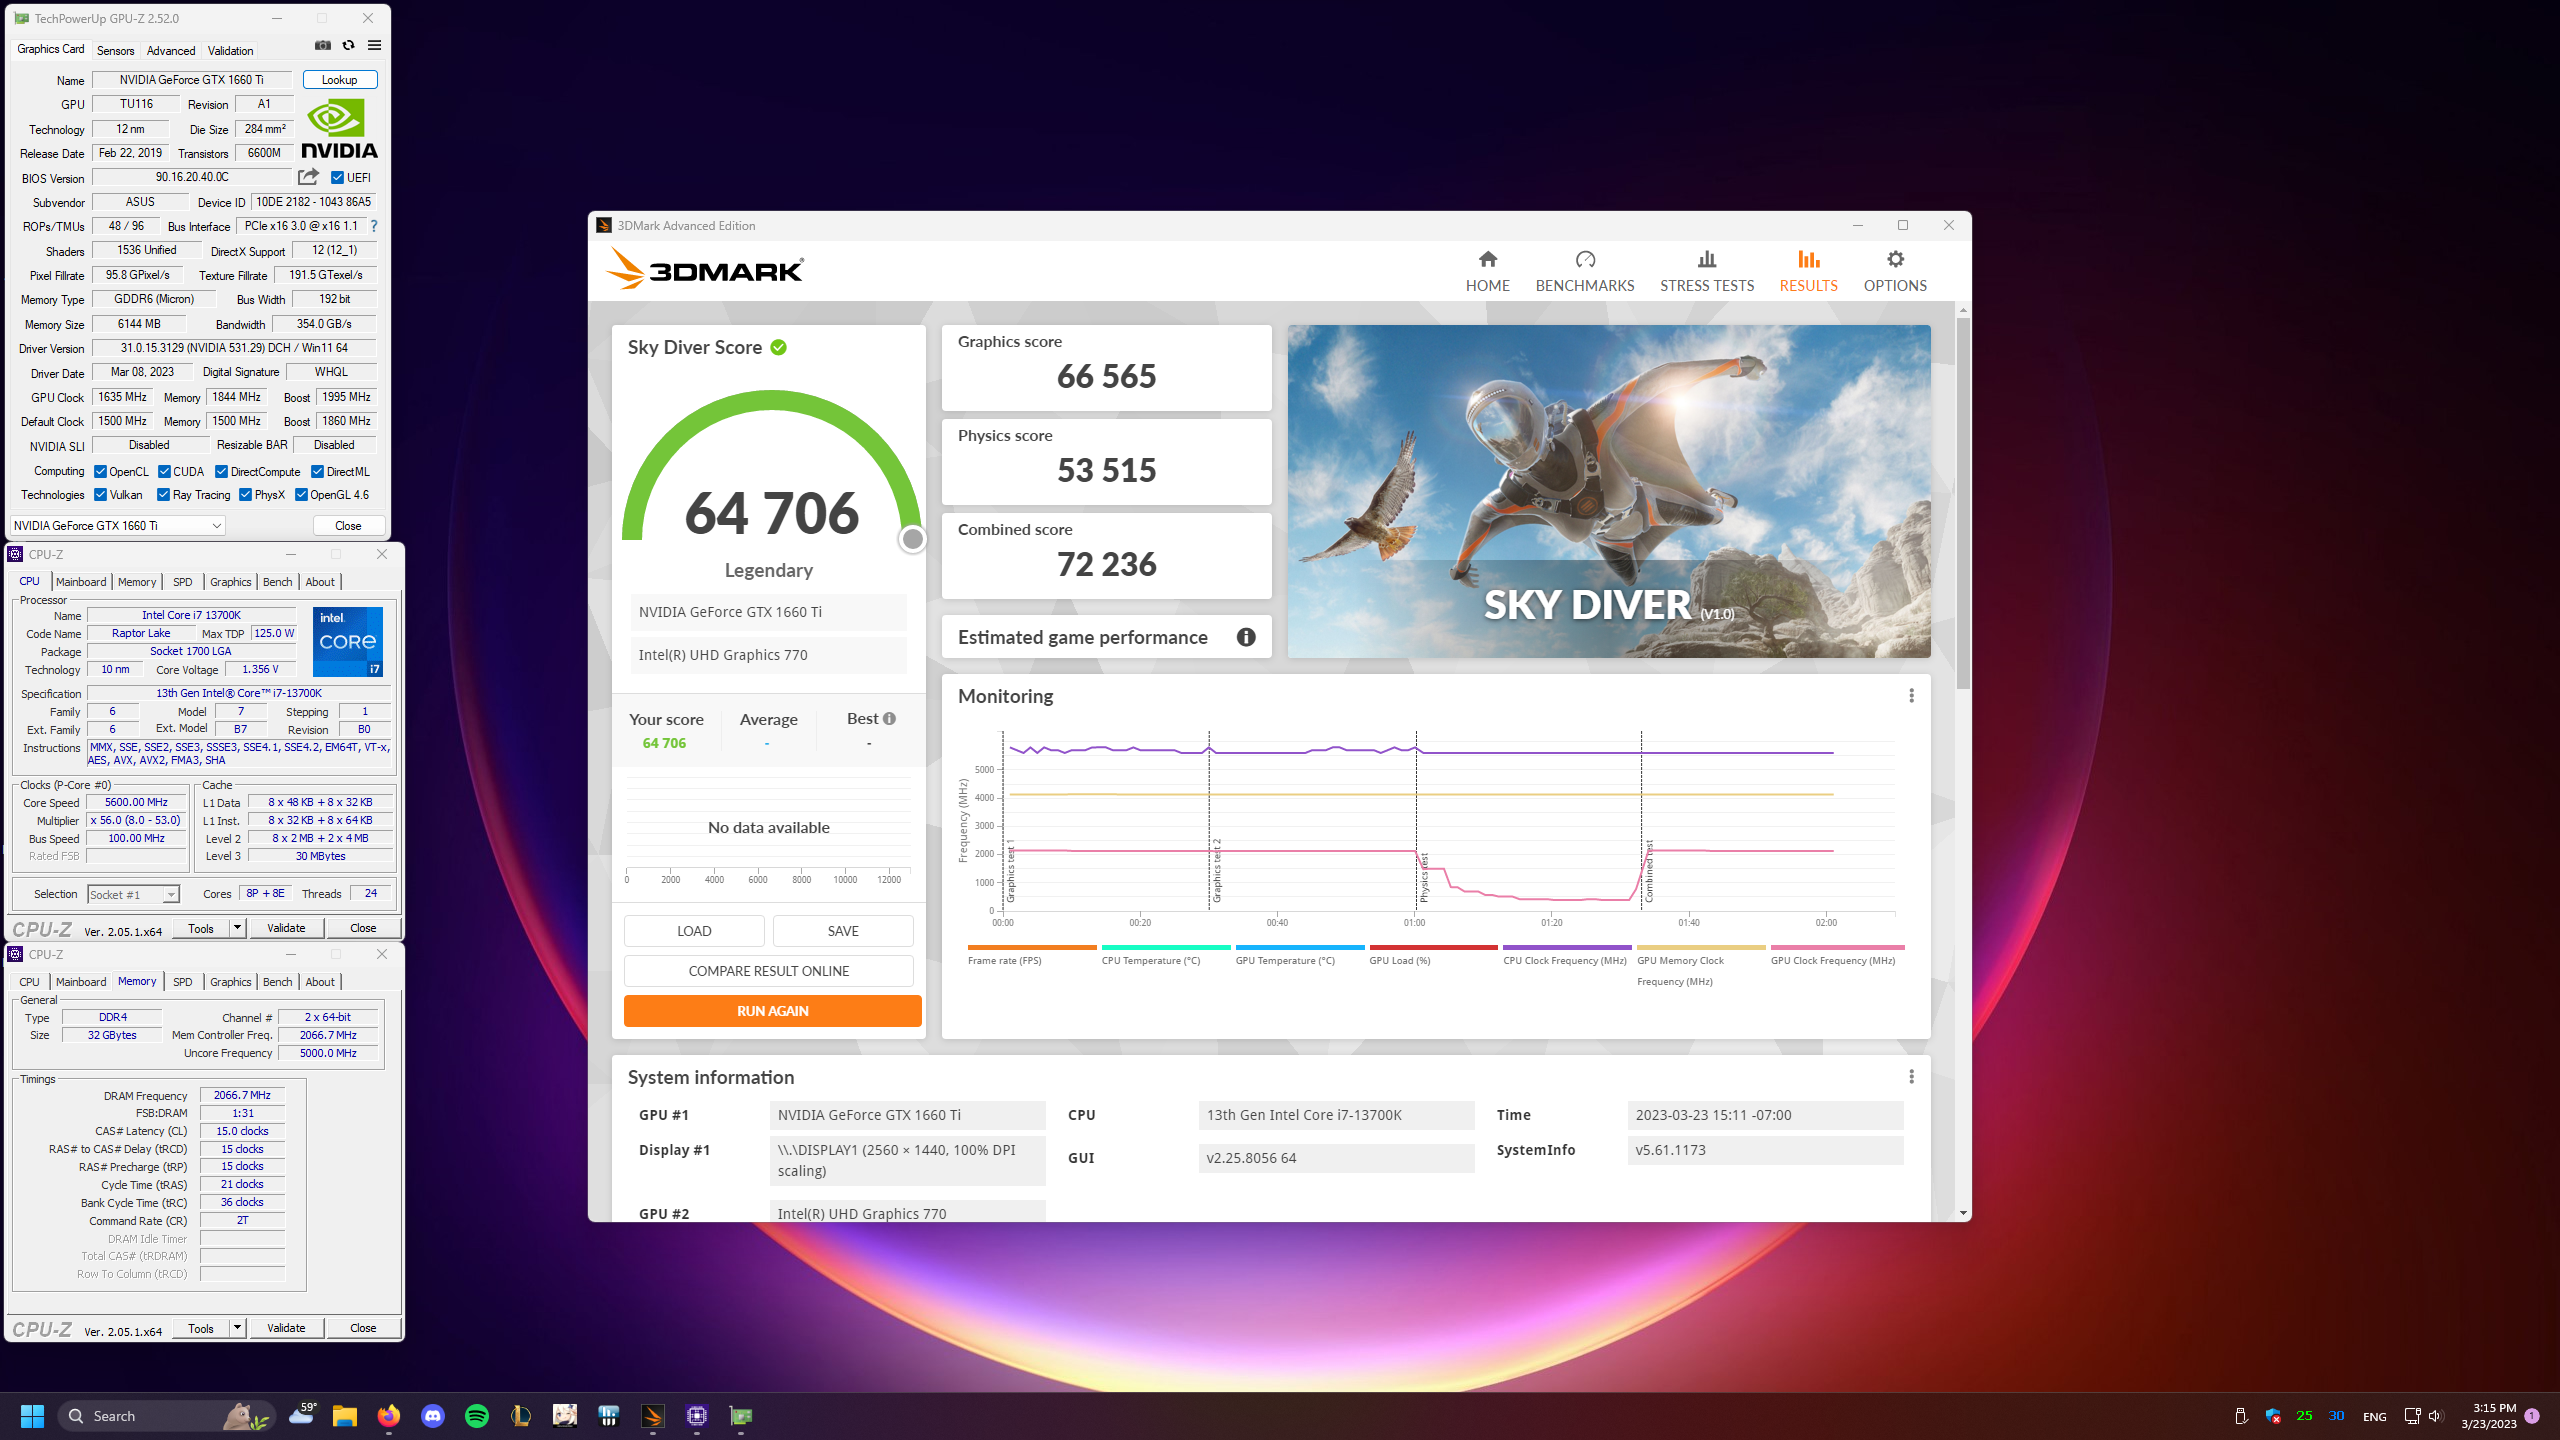Open GPU-Z hamburger menu icon
The height and width of the screenshot is (1440, 2560).
click(x=374, y=45)
